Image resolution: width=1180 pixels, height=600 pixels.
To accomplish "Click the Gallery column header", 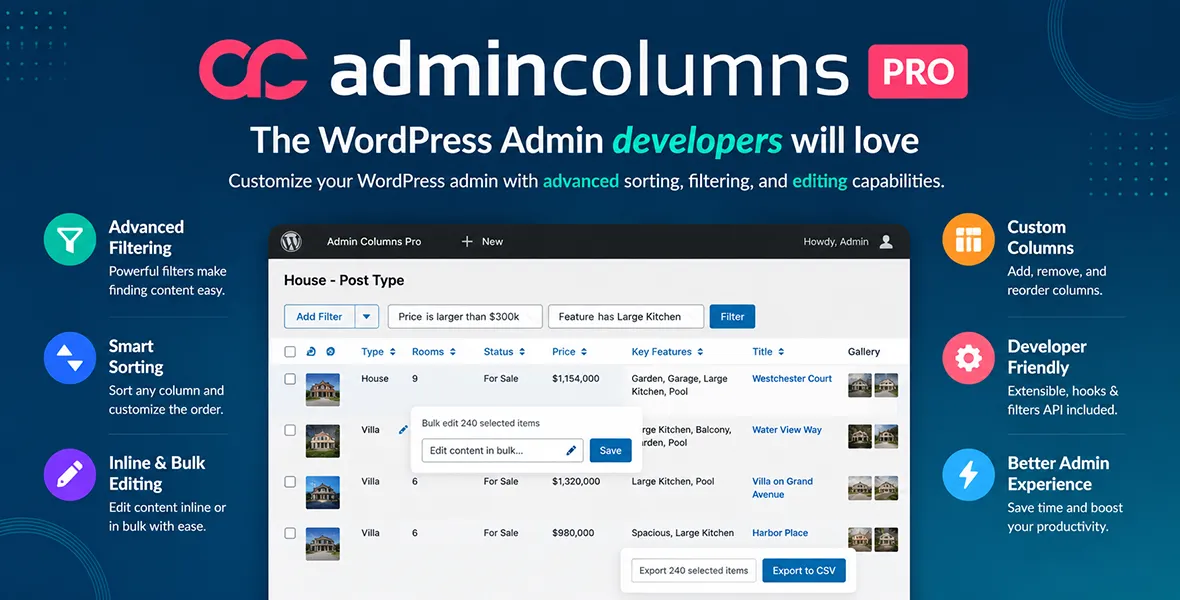I will [864, 352].
